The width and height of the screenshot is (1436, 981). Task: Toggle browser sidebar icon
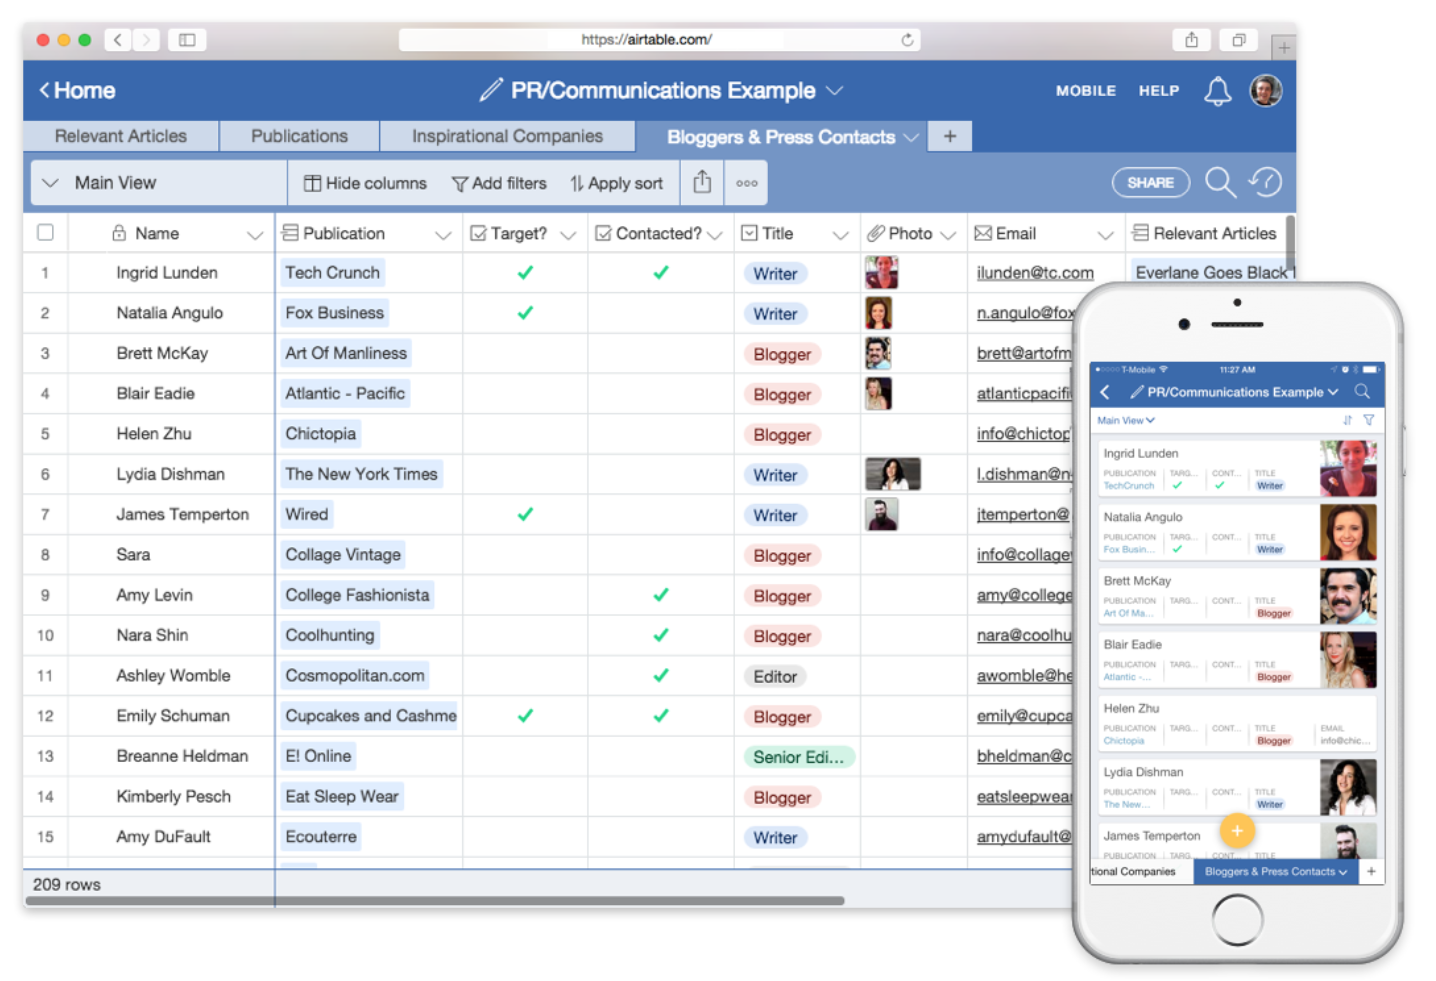pos(187,40)
